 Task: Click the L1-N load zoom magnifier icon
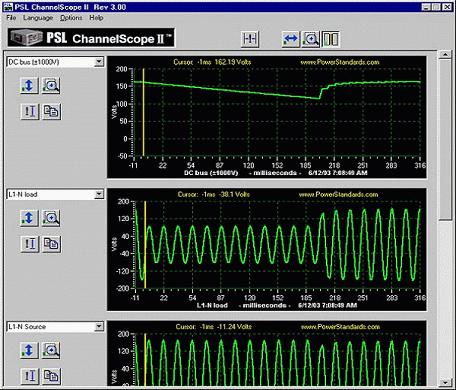(x=51, y=218)
